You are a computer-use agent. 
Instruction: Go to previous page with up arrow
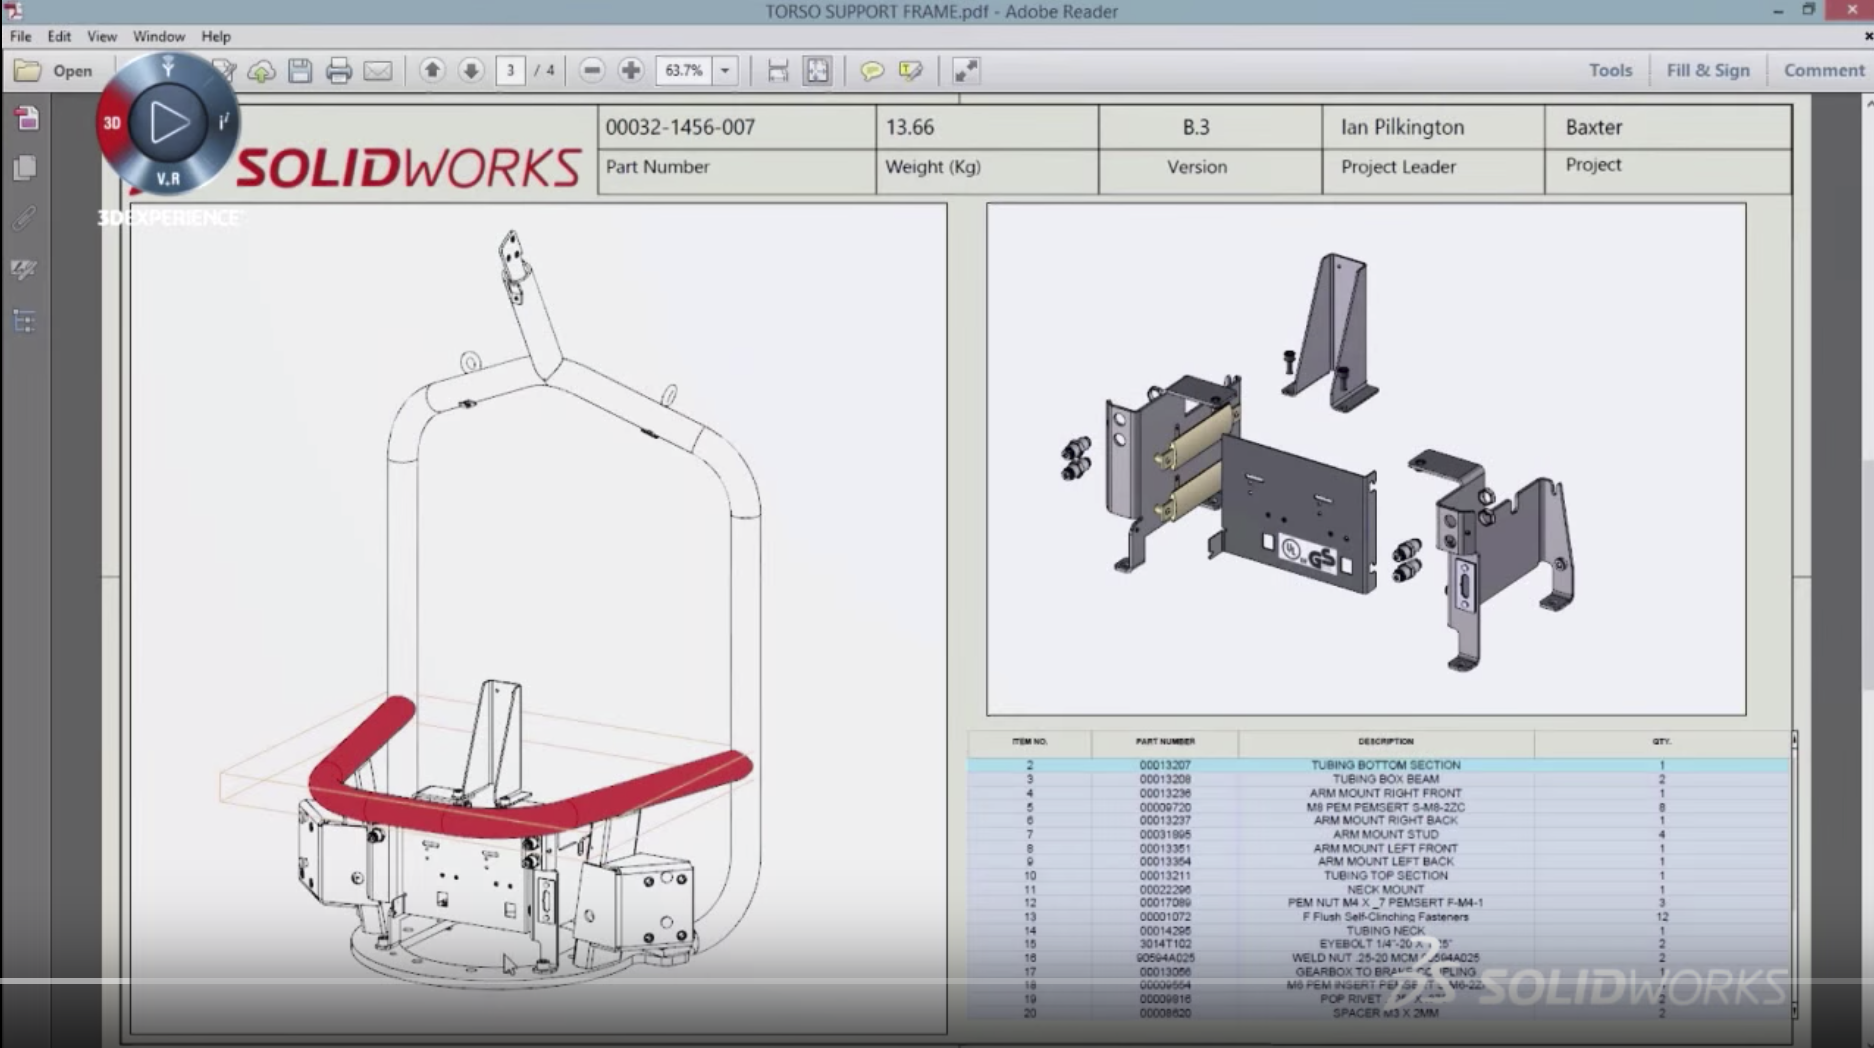(432, 71)
